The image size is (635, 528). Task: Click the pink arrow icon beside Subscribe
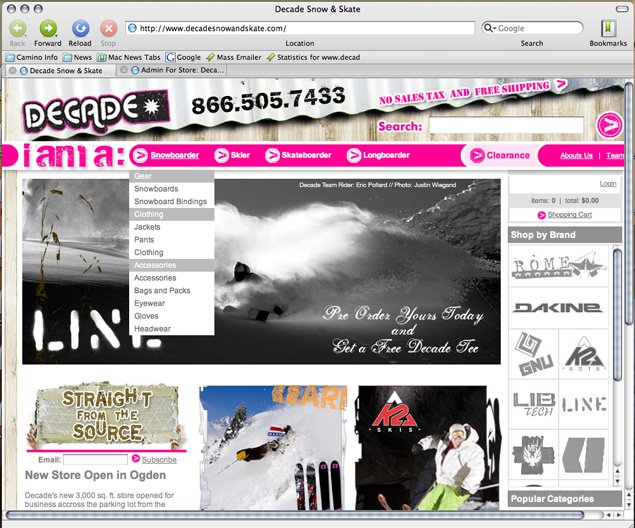coord(136,459)
